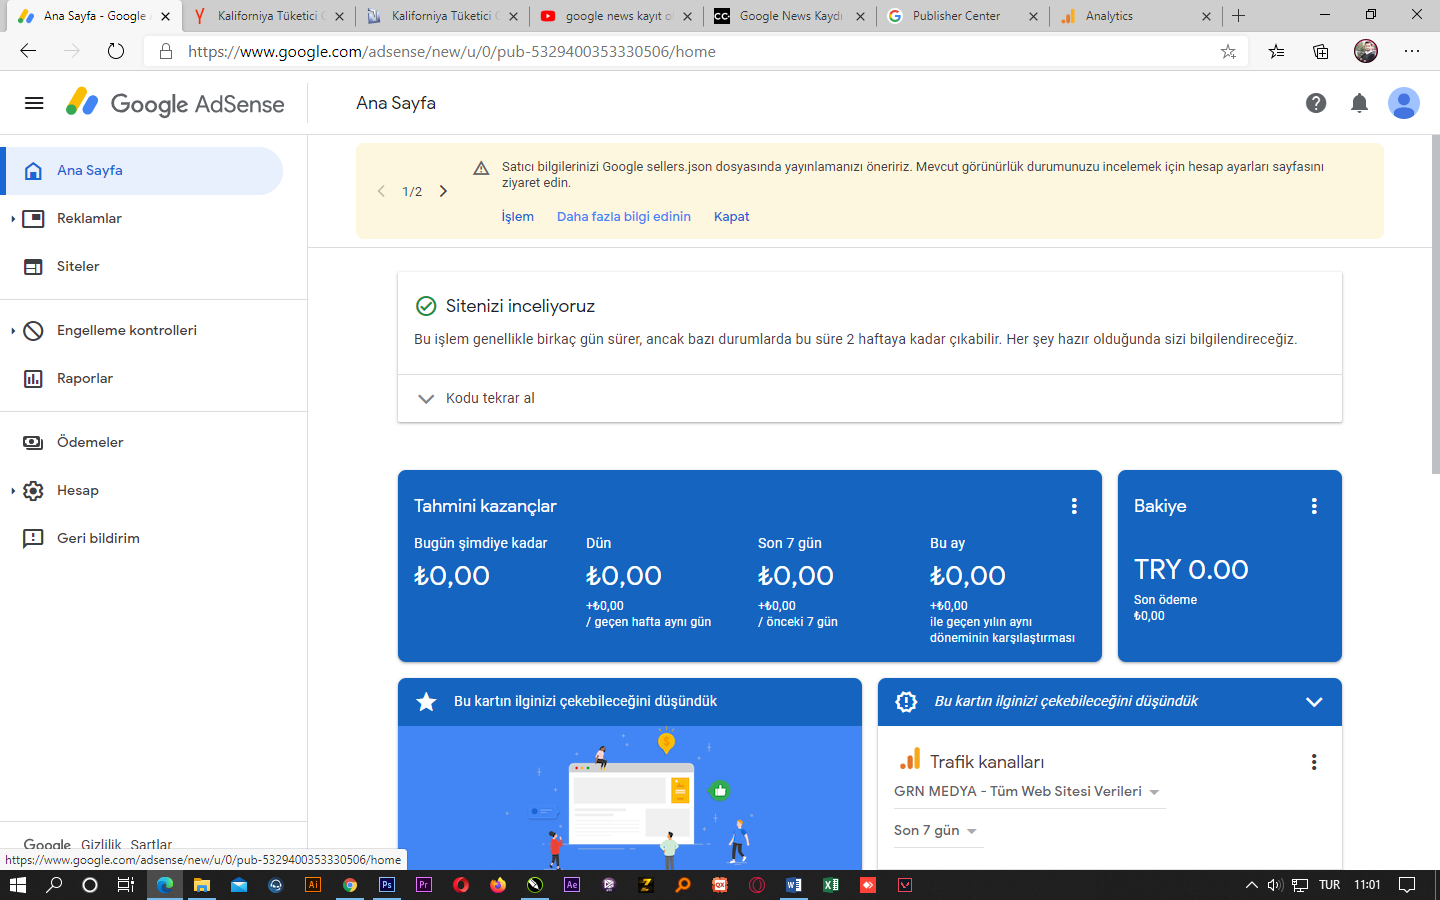Open Tahmini kazançlar card options menu

pos(1074,506)
